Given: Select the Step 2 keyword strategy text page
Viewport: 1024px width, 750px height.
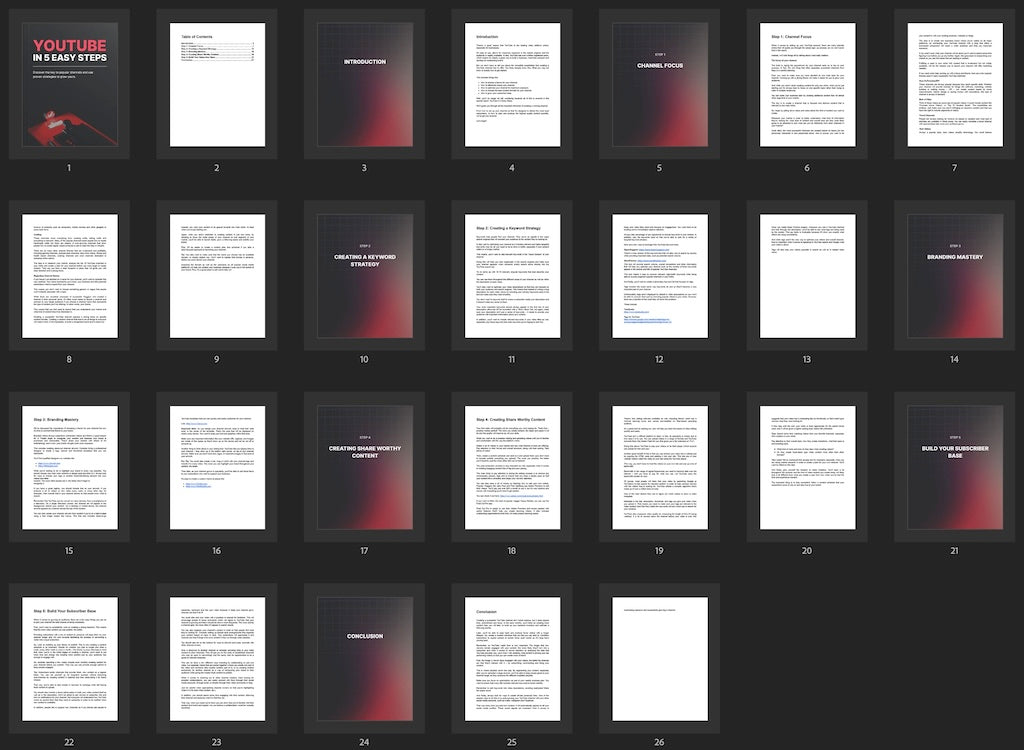Looking at the screenshot, I should click(x=512, y=275).
